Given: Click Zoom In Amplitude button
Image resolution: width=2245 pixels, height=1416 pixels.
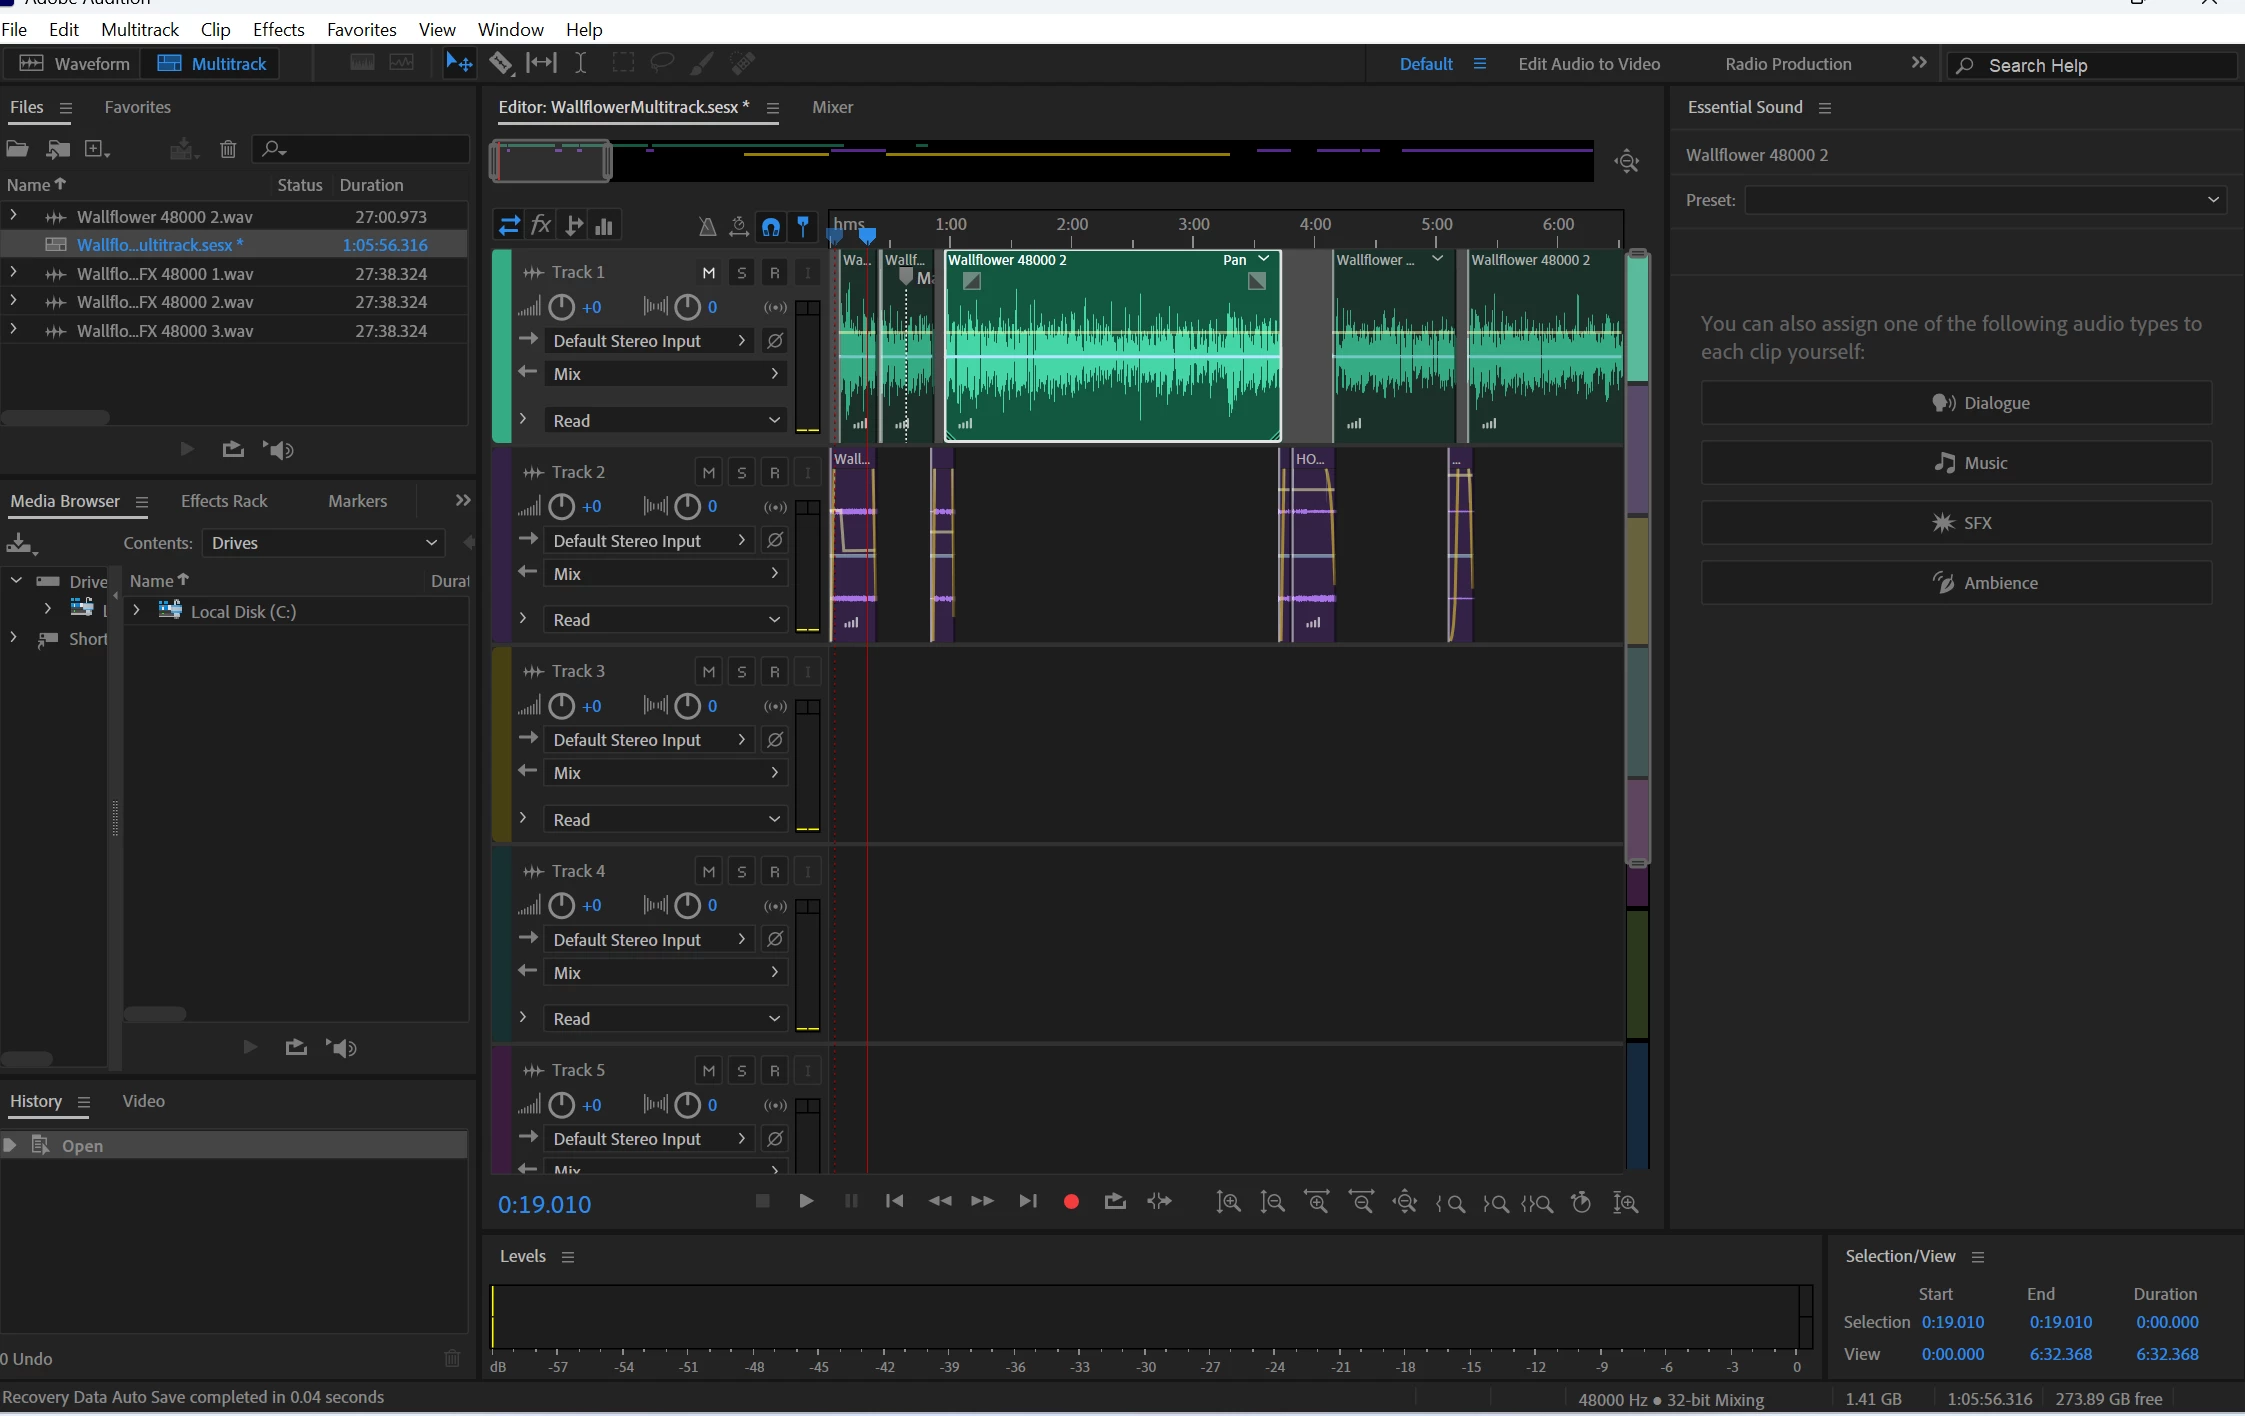Looking at the screenshot, I should (1228, 1203).
